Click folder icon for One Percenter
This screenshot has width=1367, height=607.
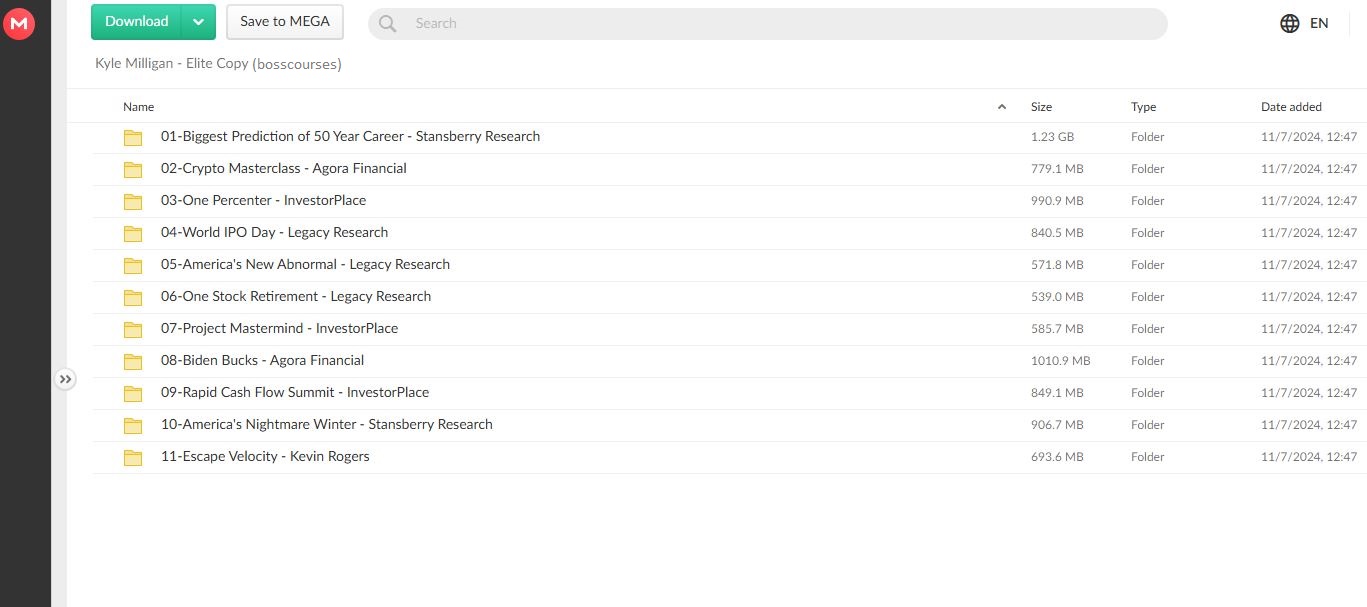point(133,201)
